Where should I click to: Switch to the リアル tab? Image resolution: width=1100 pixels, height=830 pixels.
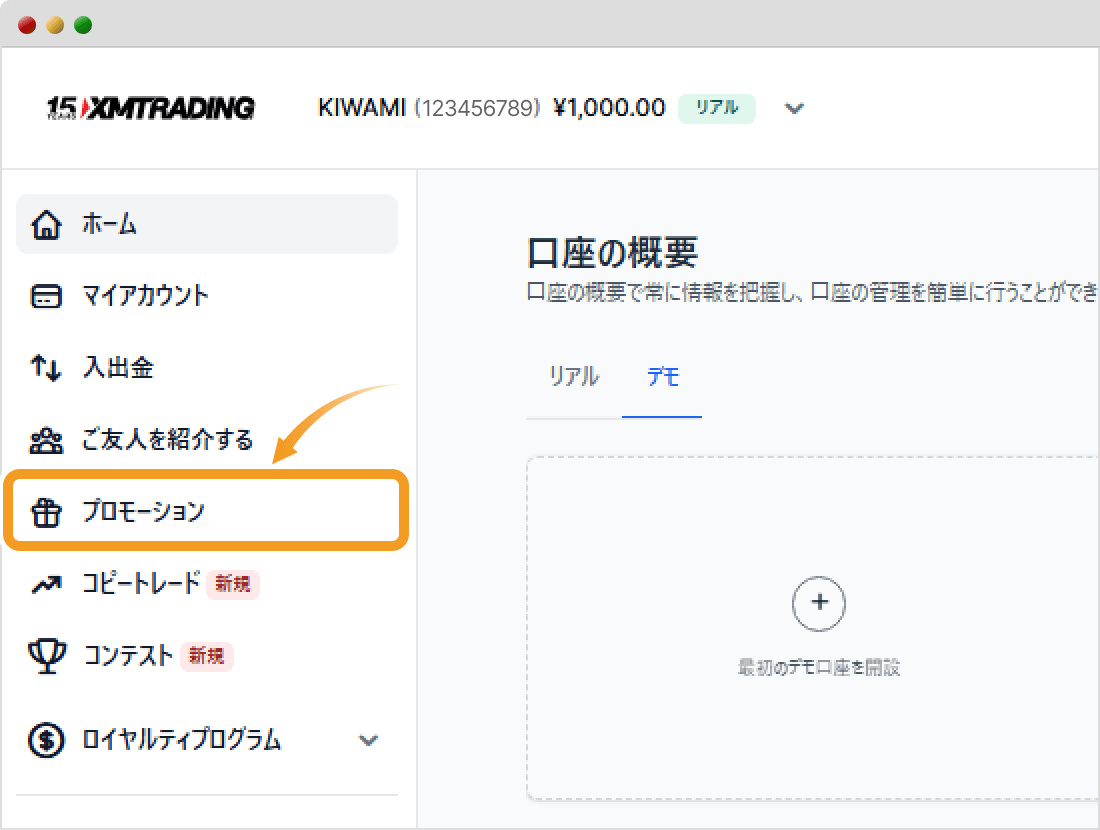pyautogui.click(x=575, y=377)
